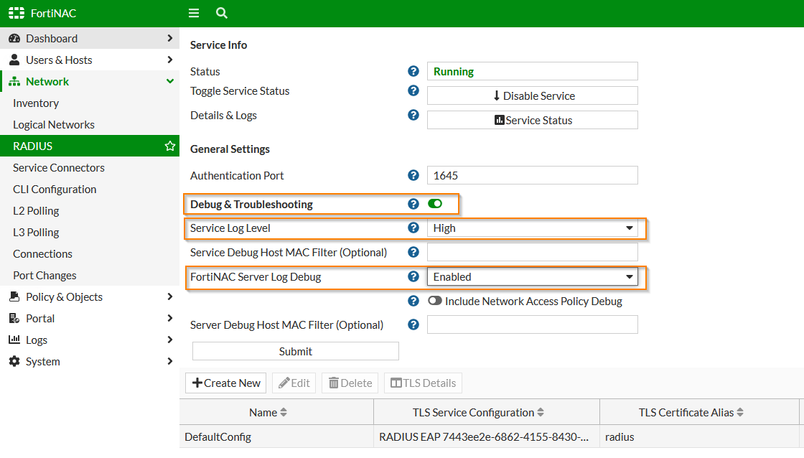Click the FortiNAC logo icon

click(16, 13)
